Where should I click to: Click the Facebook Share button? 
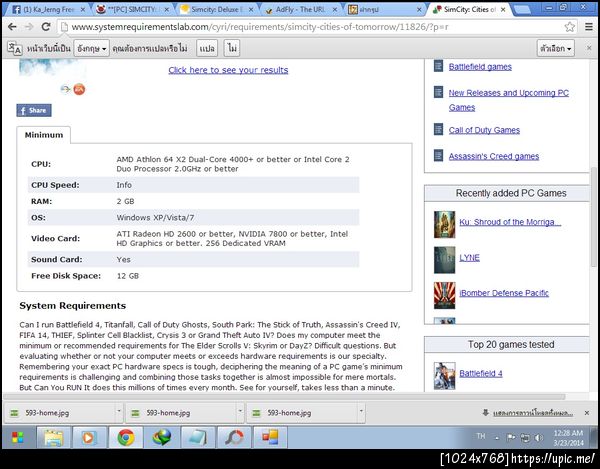click(34, 110)
